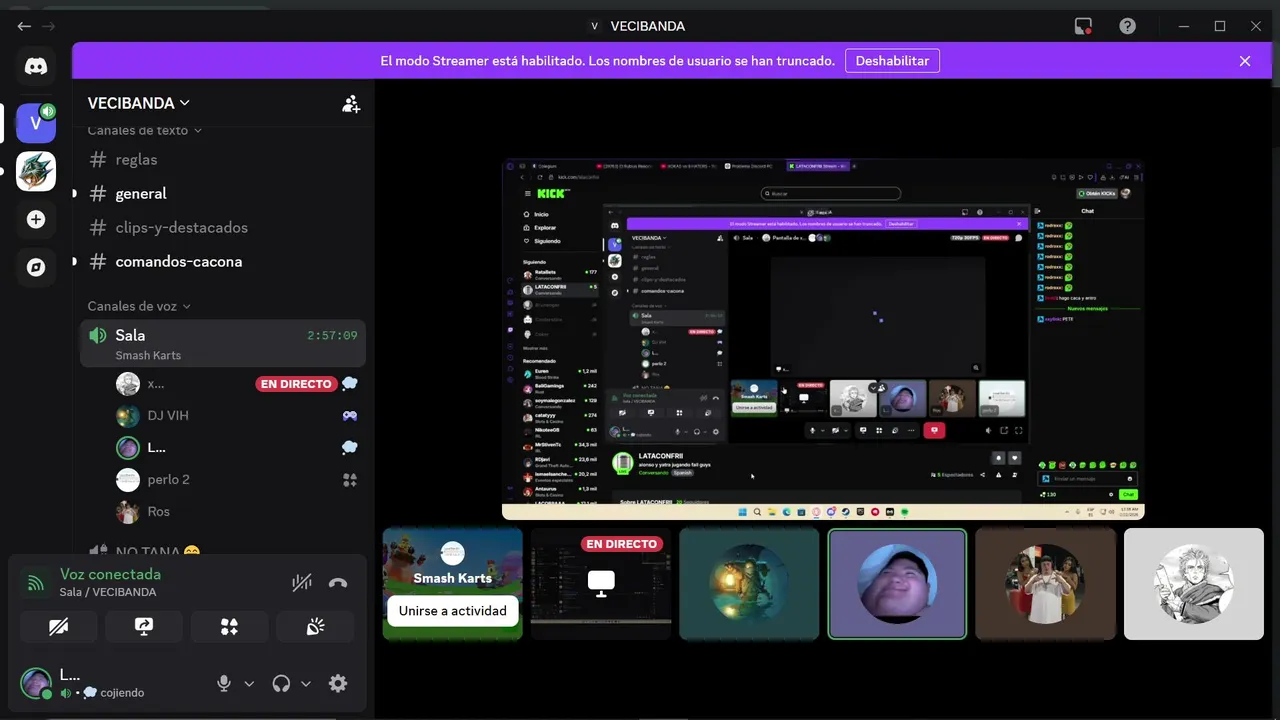Image resolution: width=1280 pixels, height=720 pixels.
Task: Collapse the Canales de voz category
Action: click(x=139, y=306)
